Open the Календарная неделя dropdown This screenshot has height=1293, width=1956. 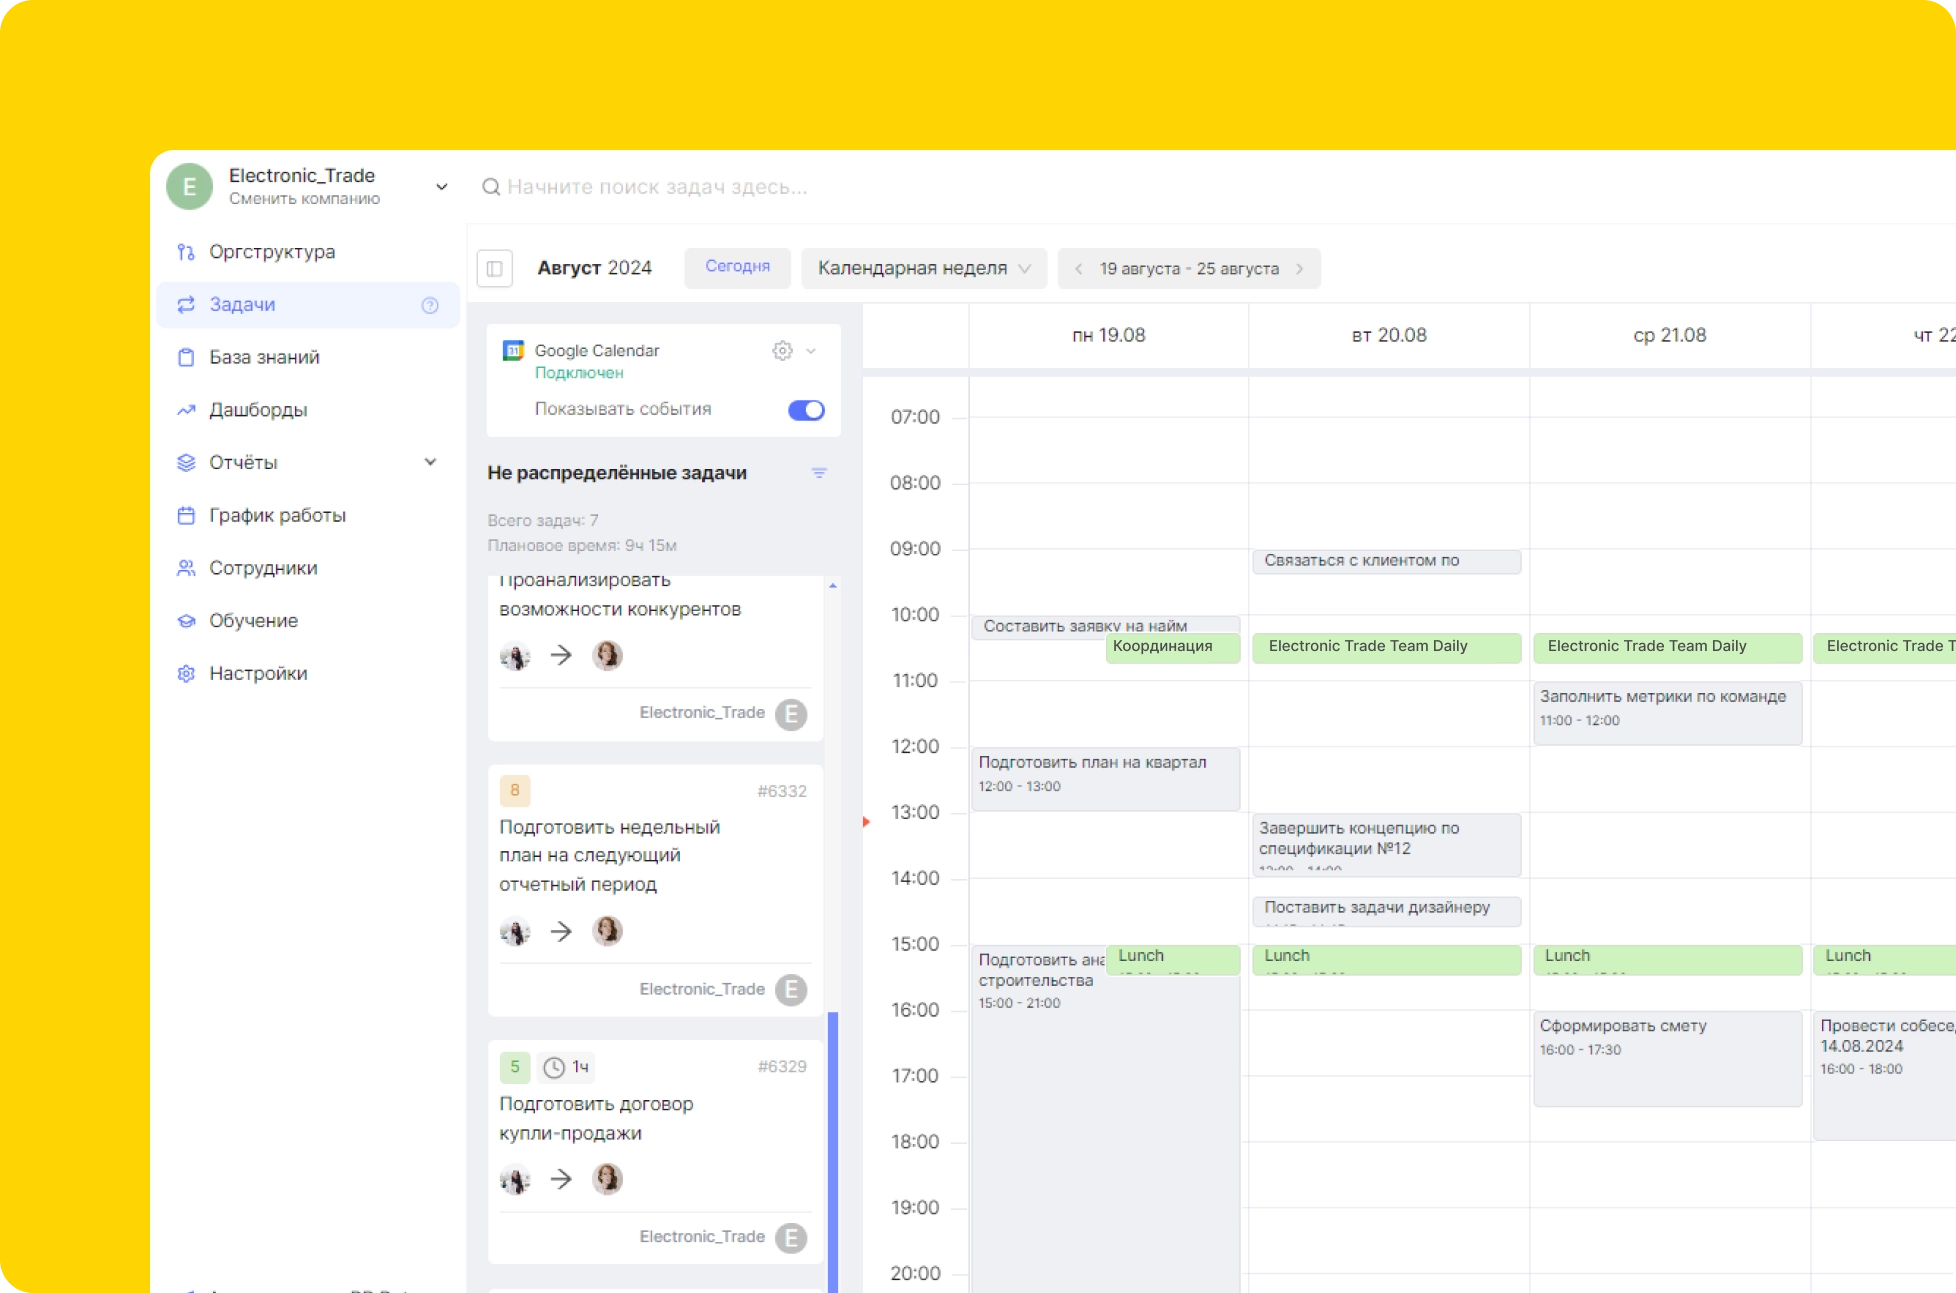point(924,268)
